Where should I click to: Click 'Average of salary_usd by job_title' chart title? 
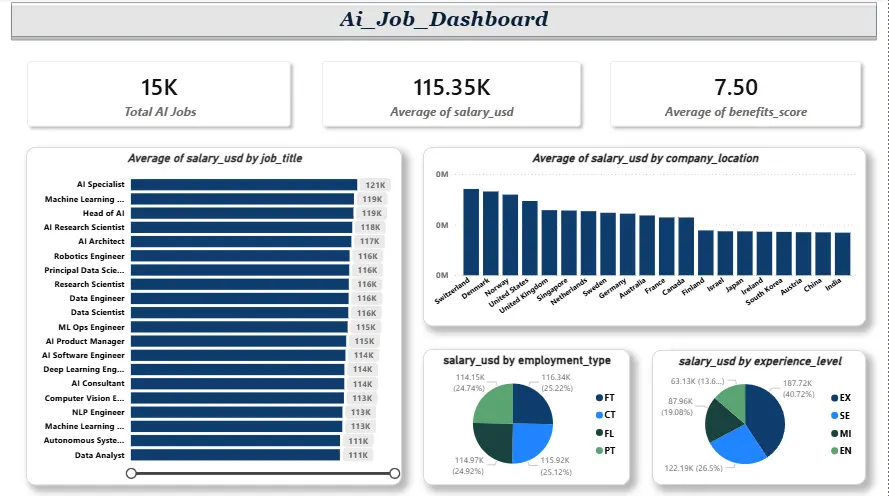(x=215, y=158)
